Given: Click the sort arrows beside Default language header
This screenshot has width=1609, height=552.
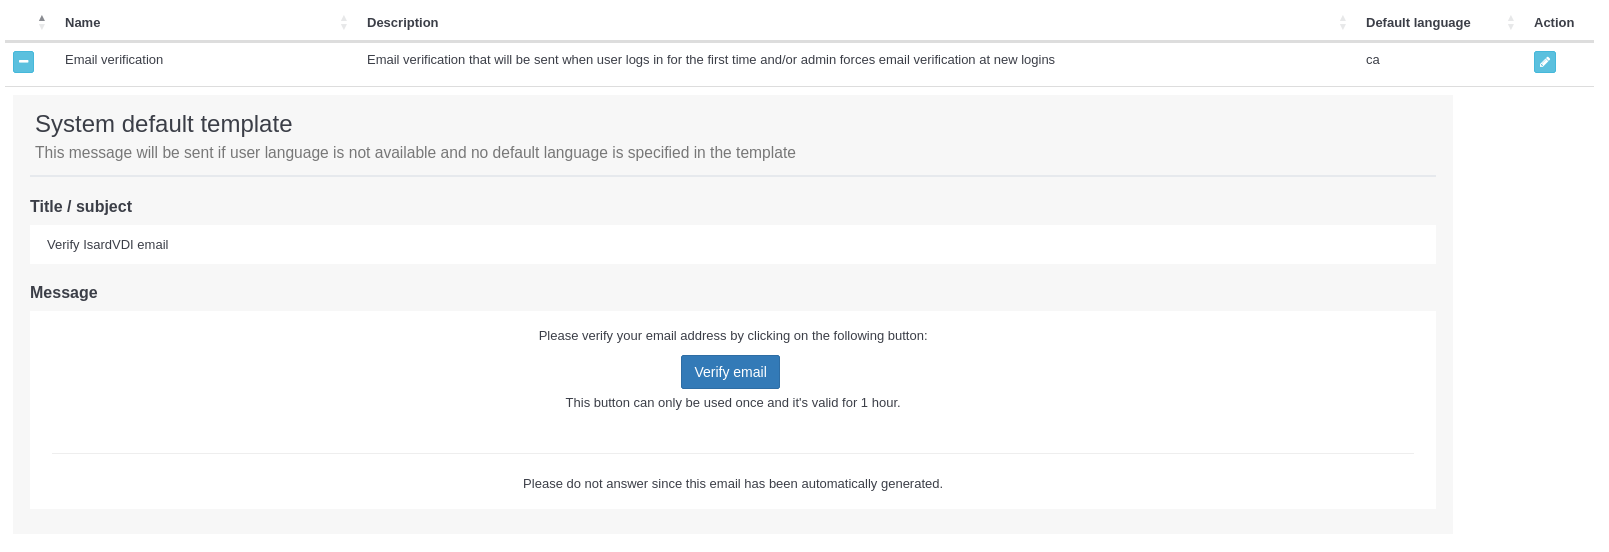Looking at the screenshot, I should (x=1510, y=22).
